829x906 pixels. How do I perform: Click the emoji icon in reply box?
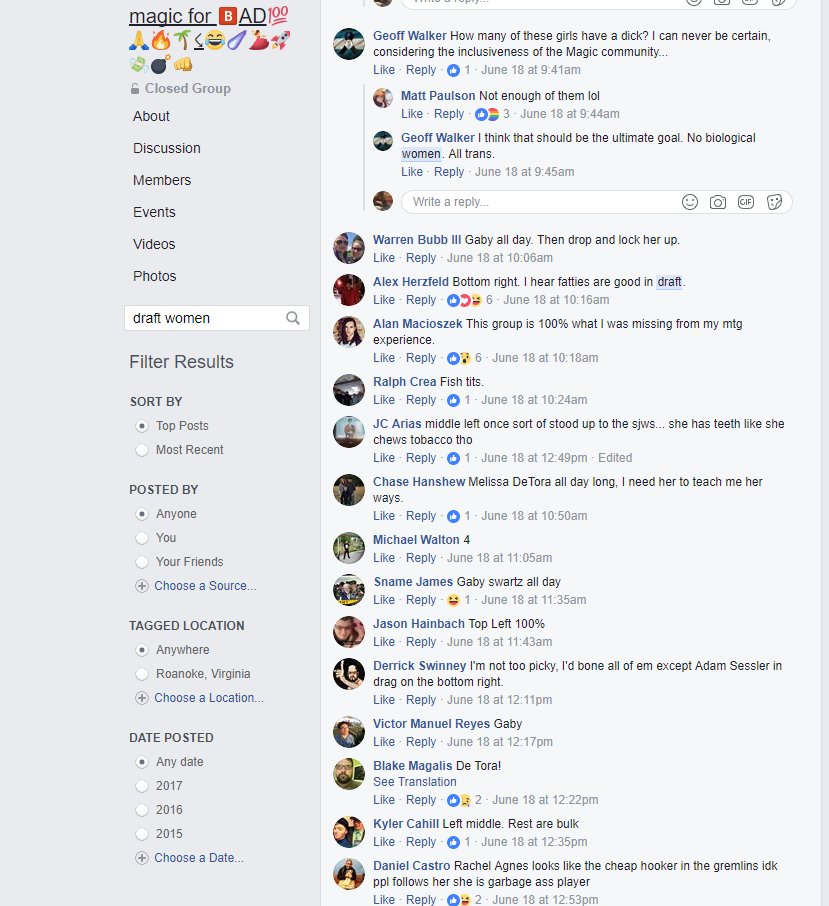(690, 202)
